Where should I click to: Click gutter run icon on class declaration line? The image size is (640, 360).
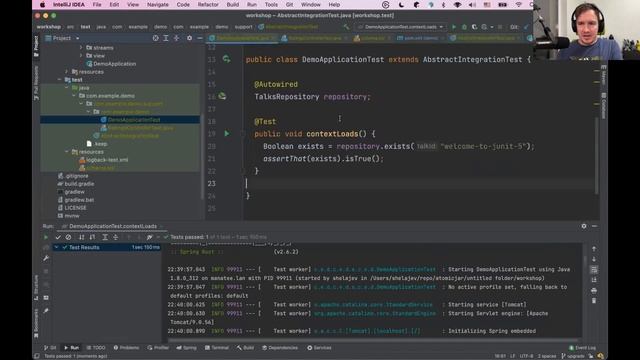[227, 59]
